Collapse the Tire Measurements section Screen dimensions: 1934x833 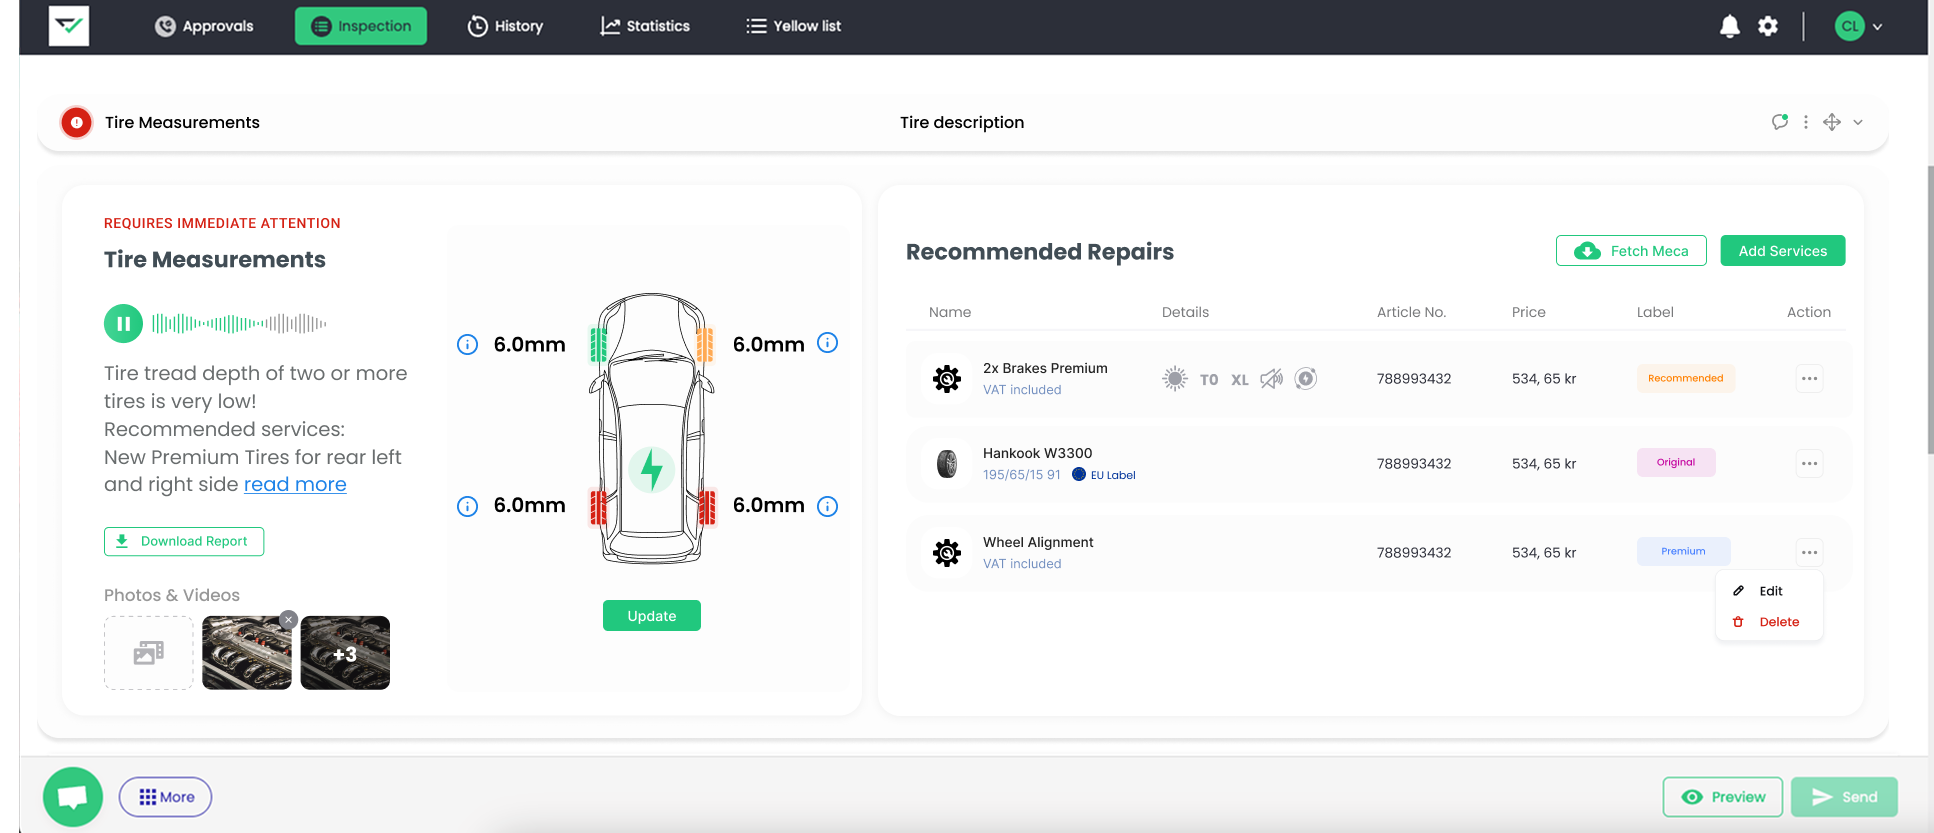tap(1858, 122)
